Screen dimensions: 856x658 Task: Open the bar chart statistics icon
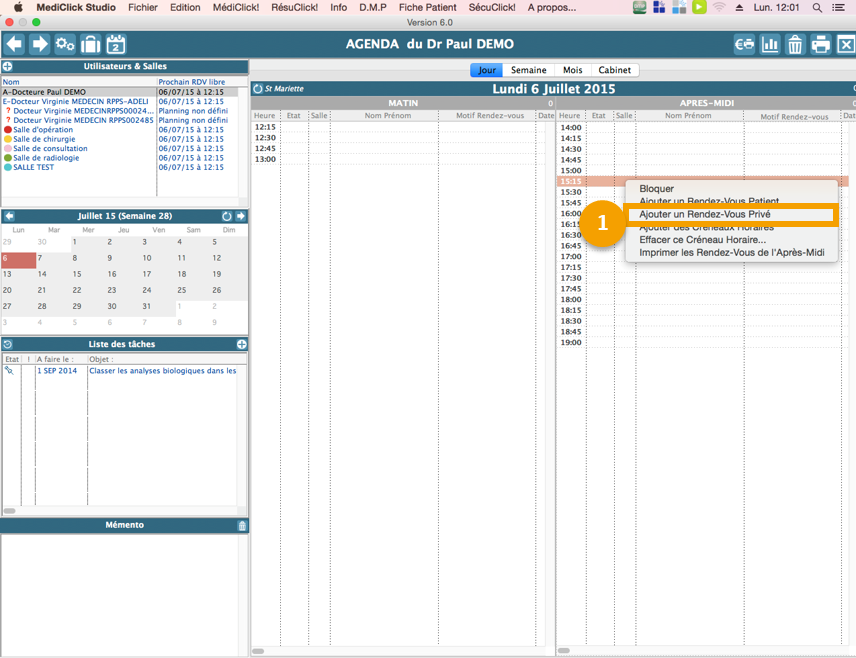770,44
